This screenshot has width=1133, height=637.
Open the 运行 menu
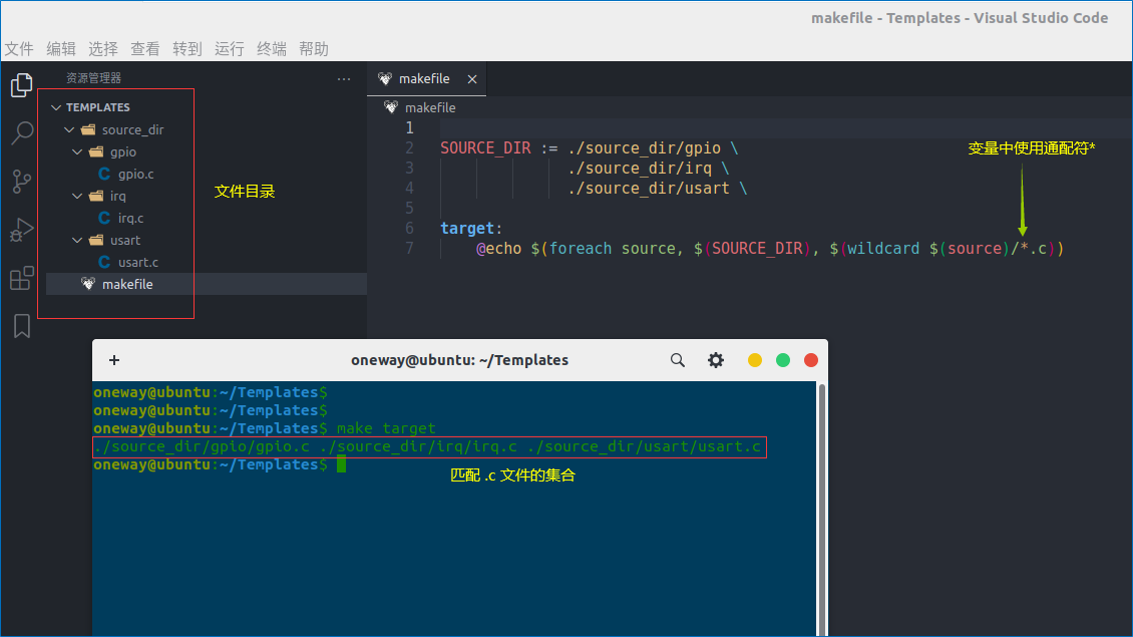229,48
